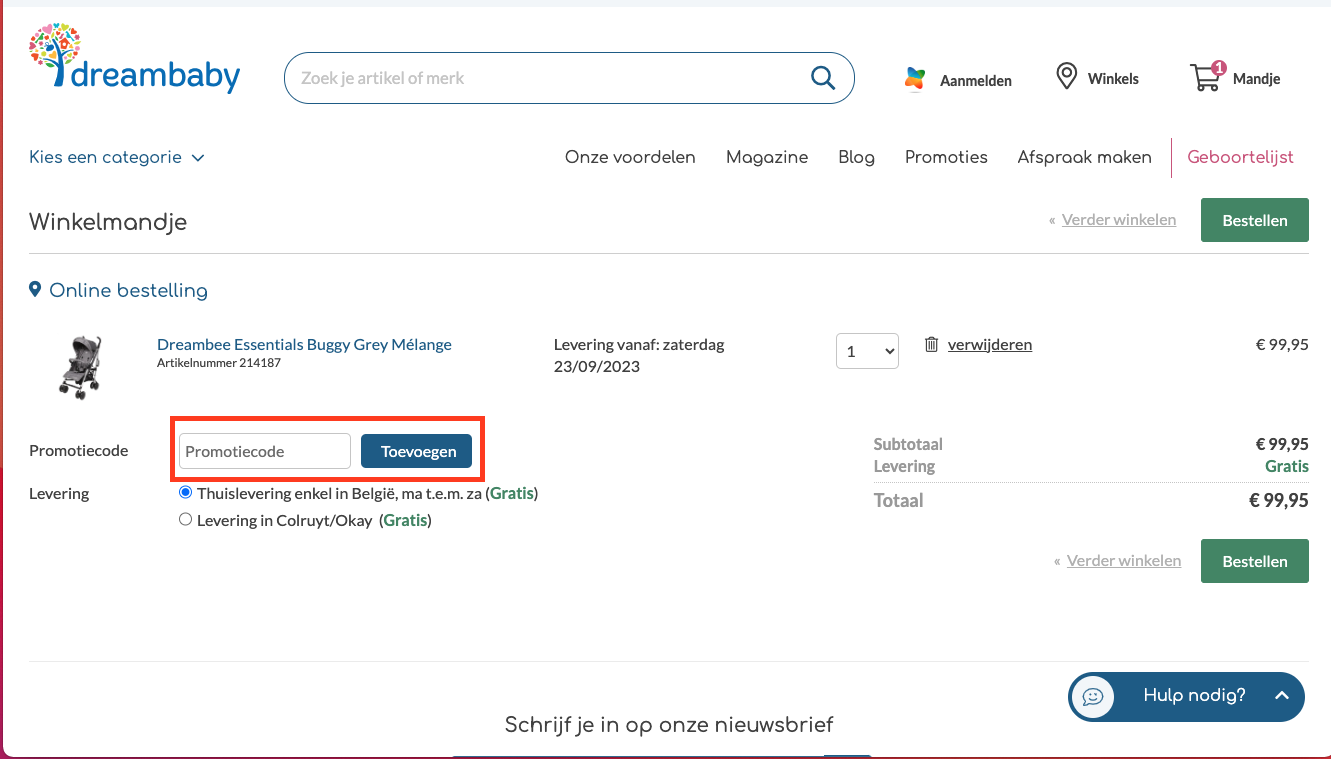Select Thuislevering enkel in België option
This screenshot has height=759, width=1331.
tap(185, 493)
